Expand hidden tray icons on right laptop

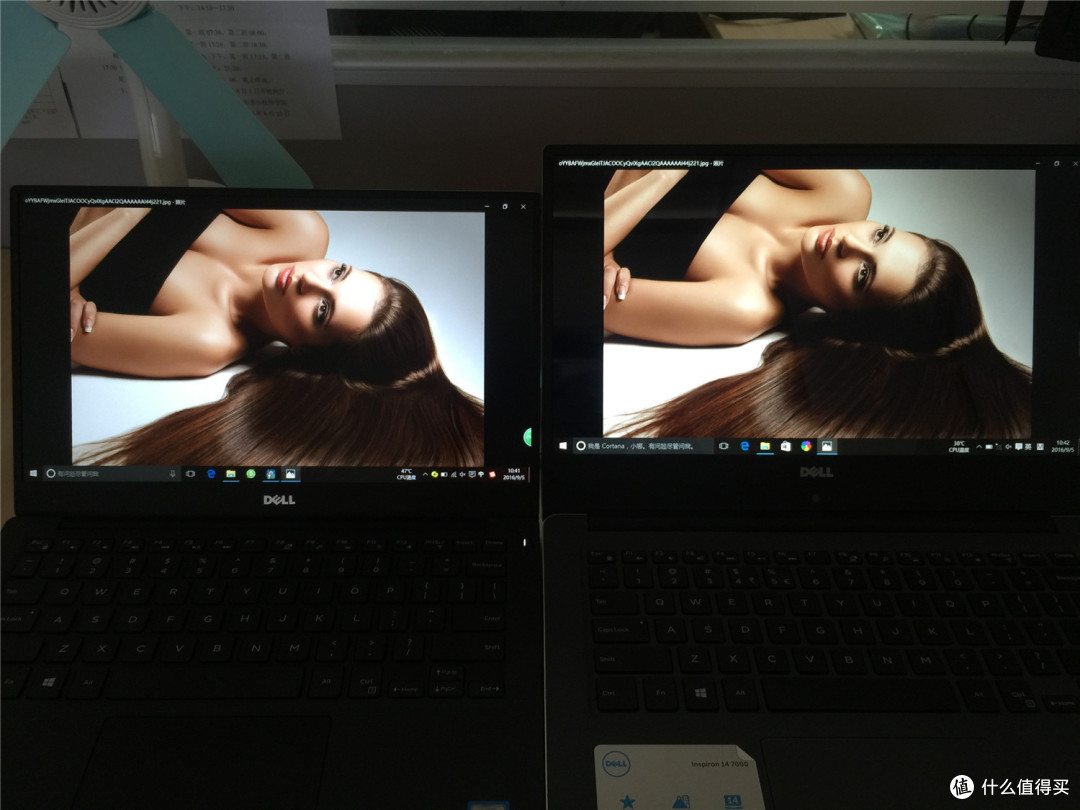[x=979, y=447]
